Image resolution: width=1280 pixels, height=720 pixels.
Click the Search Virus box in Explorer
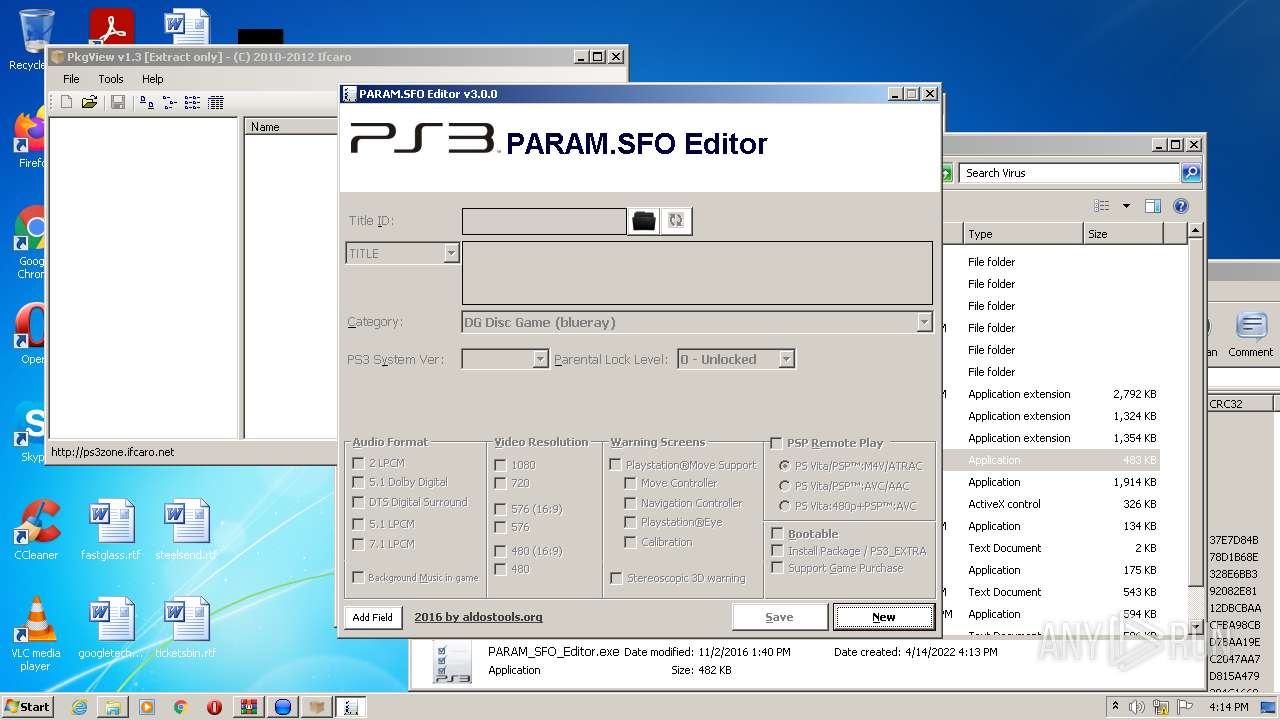(1069, 173)
